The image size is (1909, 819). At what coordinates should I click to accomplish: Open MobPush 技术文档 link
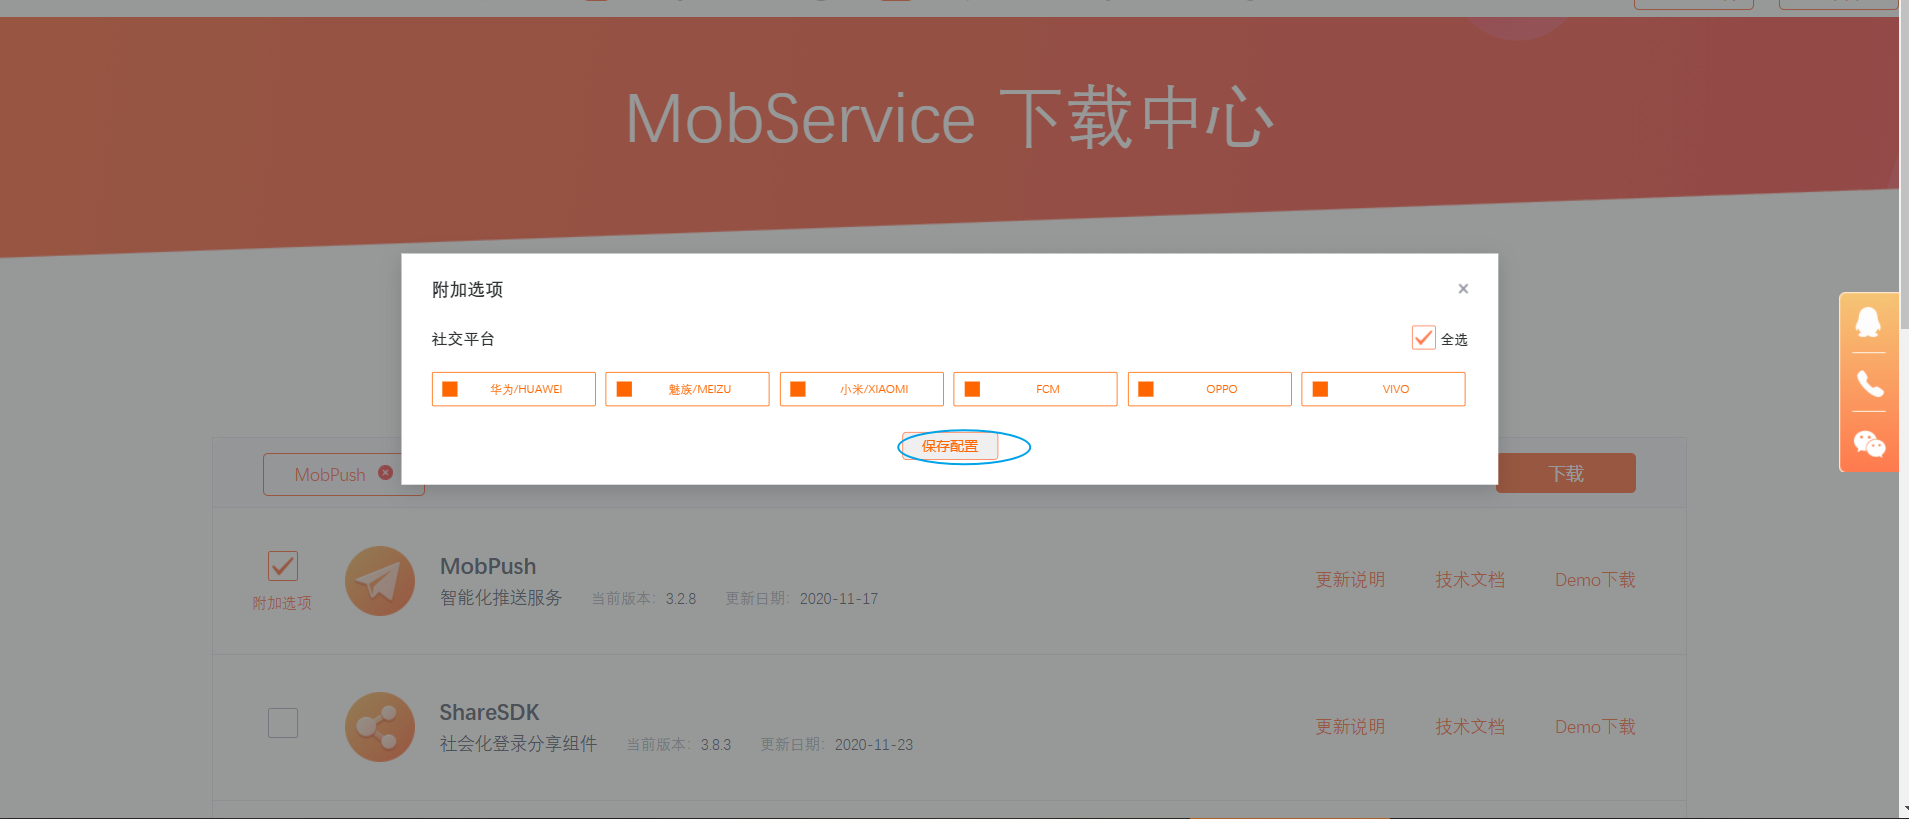(x=1470, y=580)
